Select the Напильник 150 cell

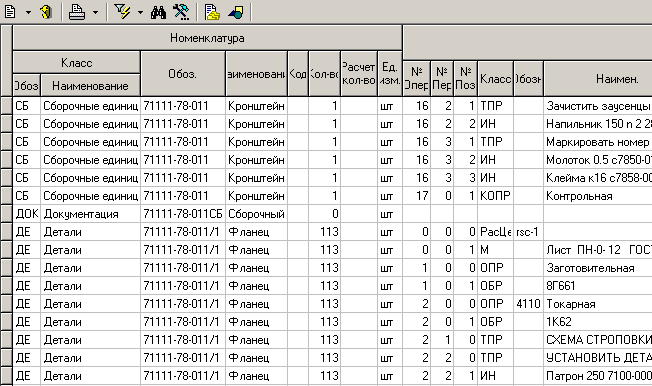tap(598, 124)
